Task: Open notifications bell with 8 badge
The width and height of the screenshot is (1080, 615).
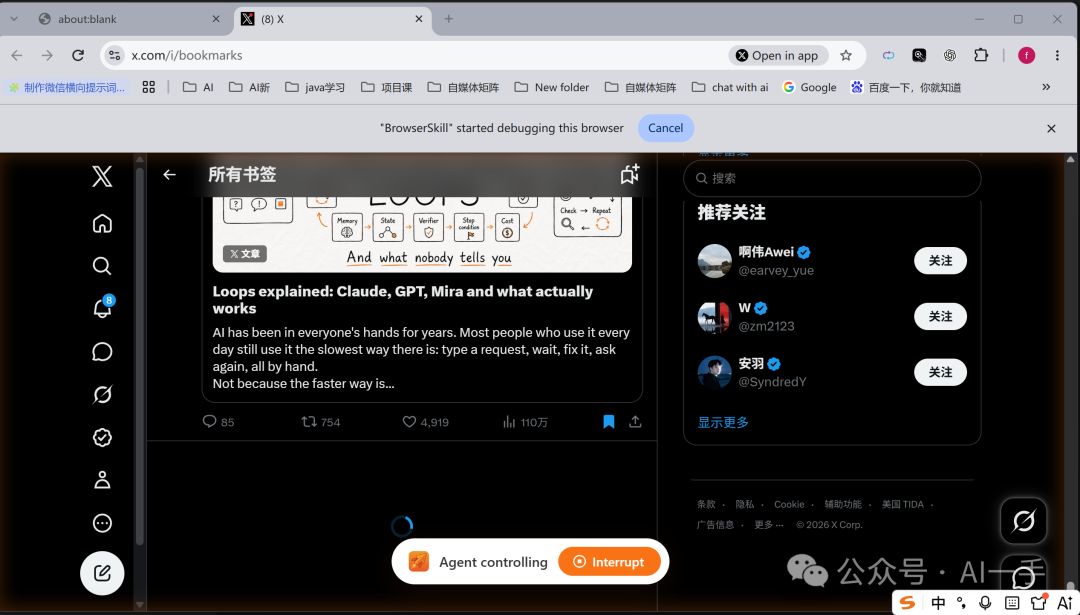Action: point(103,307)
